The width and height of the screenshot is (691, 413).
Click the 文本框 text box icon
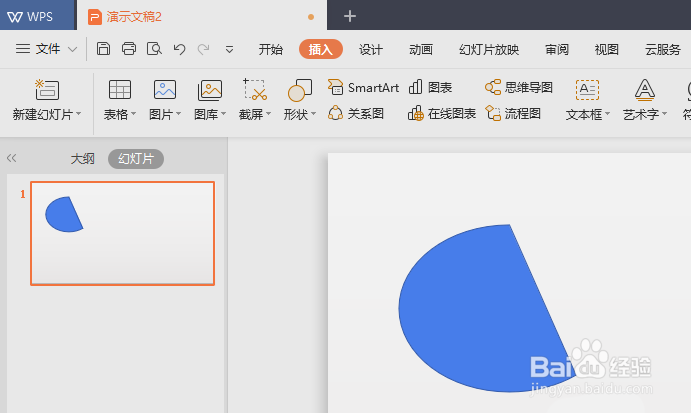(587, 90)
